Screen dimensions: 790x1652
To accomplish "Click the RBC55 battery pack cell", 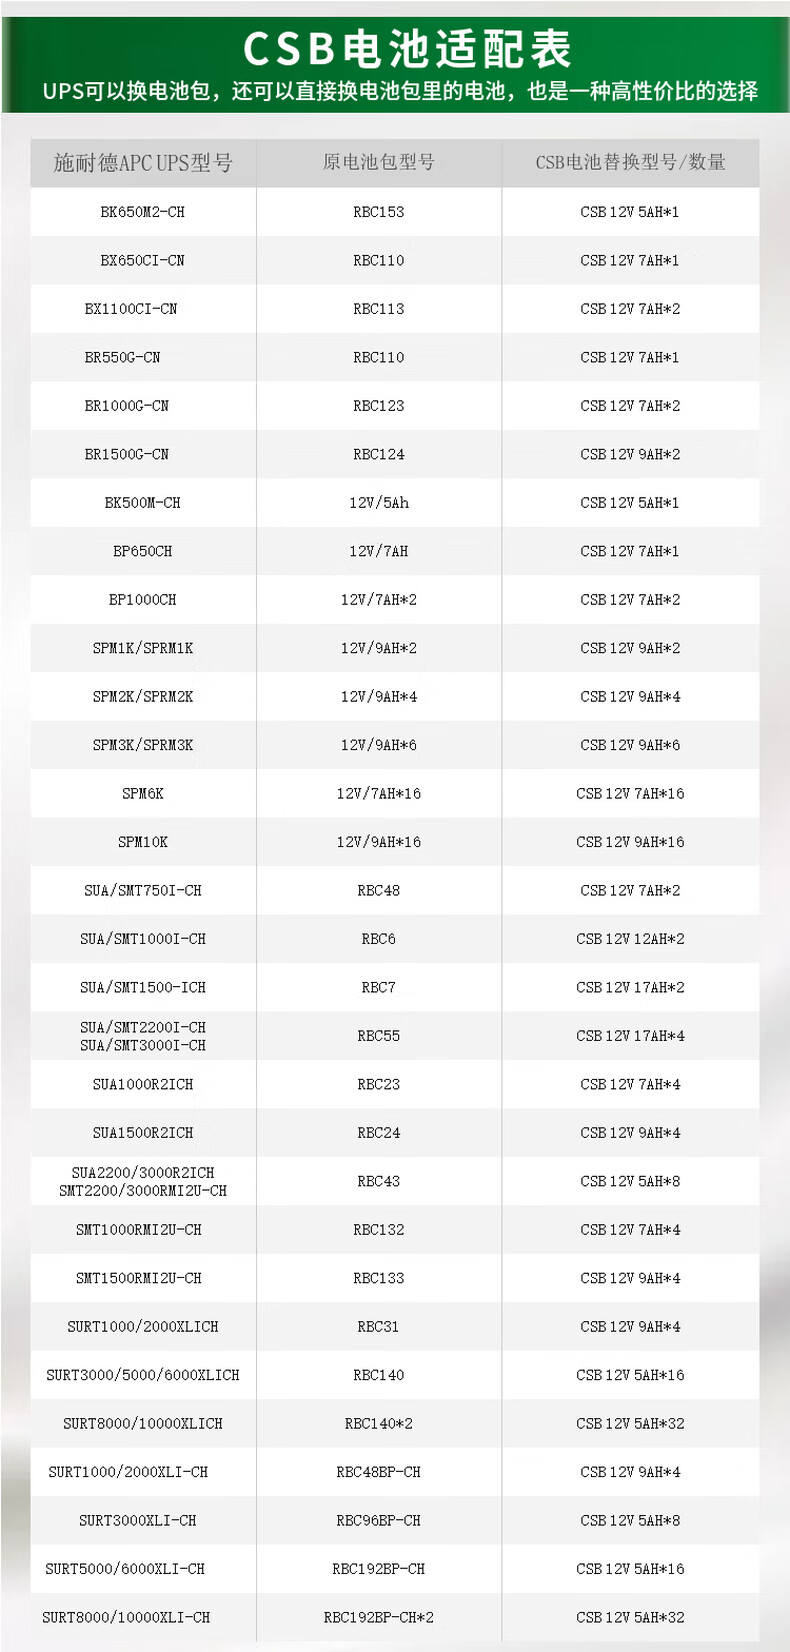I will point(378,1036).
